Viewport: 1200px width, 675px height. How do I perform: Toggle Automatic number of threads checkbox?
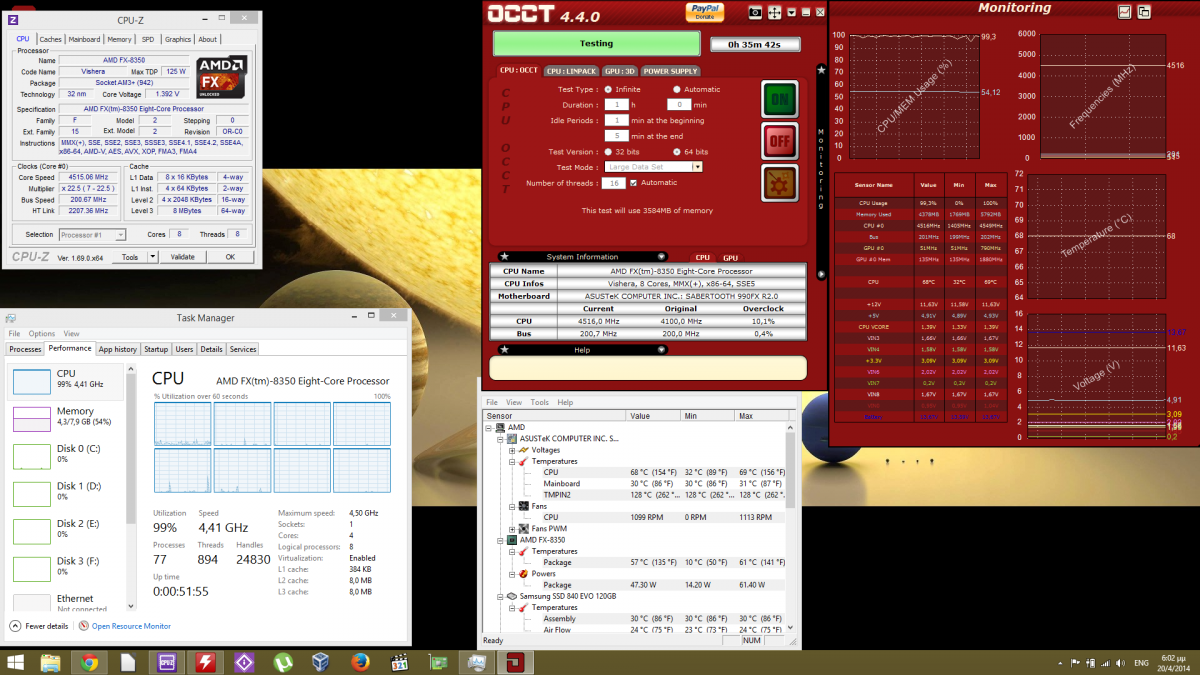633,182
